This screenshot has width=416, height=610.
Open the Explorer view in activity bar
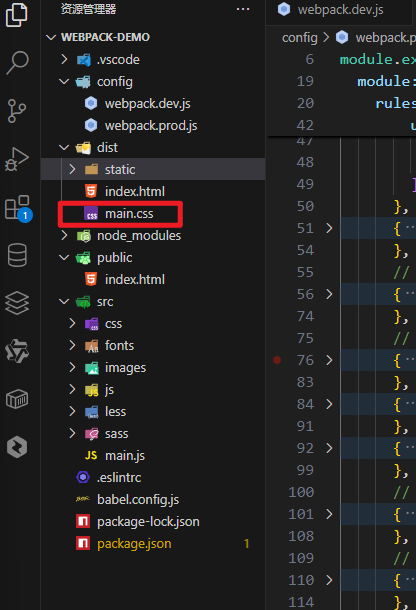pos(17,14)
